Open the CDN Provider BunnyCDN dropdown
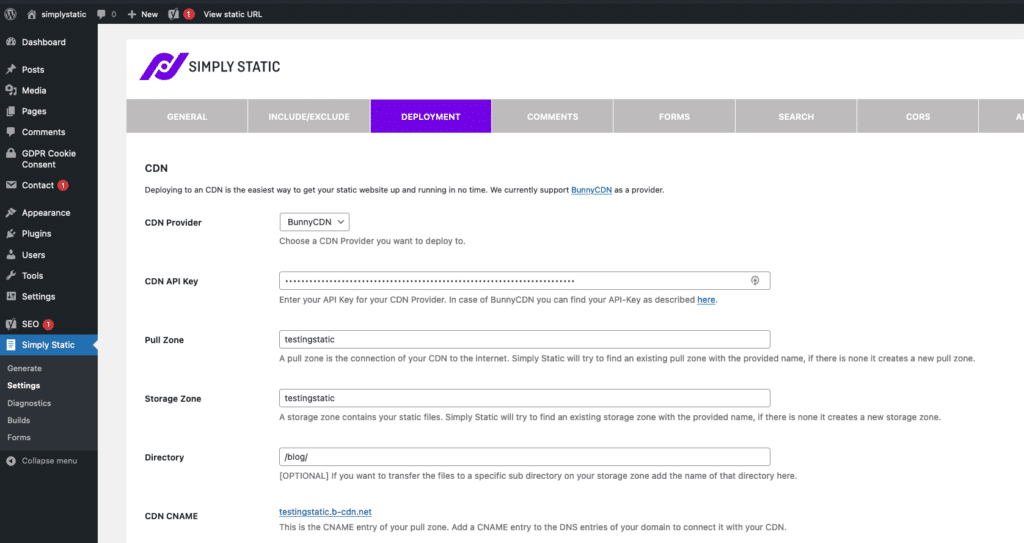1024x543 pixels. pyautogui.click(x=314, y=222)
